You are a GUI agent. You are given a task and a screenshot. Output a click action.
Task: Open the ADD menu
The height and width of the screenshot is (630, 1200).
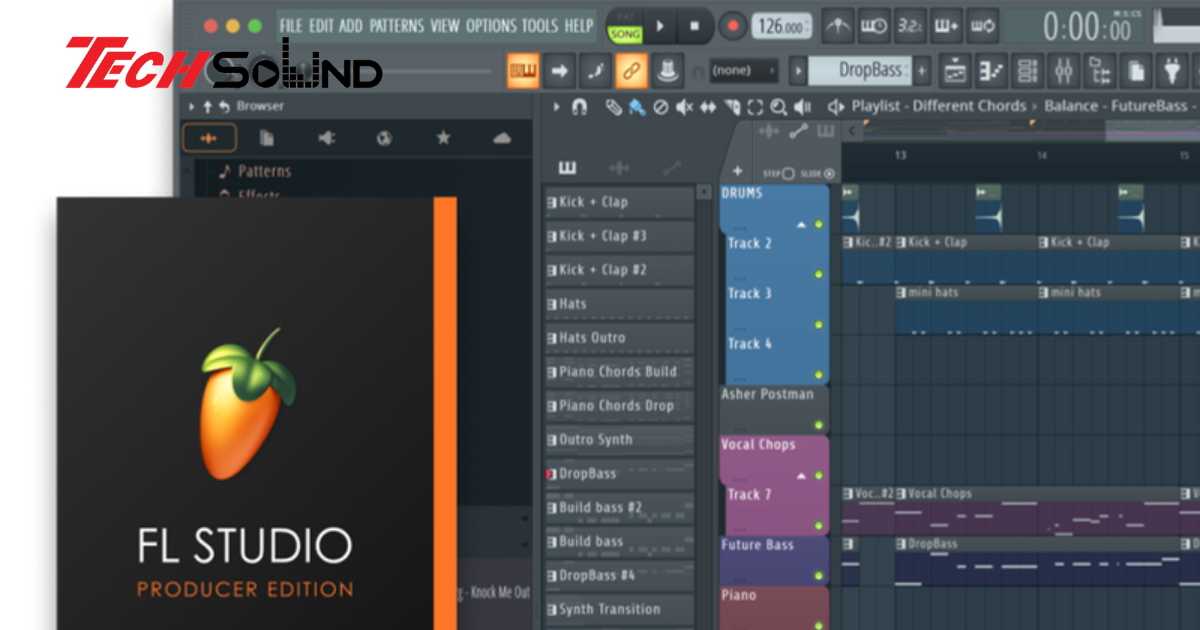click(351, 25)
